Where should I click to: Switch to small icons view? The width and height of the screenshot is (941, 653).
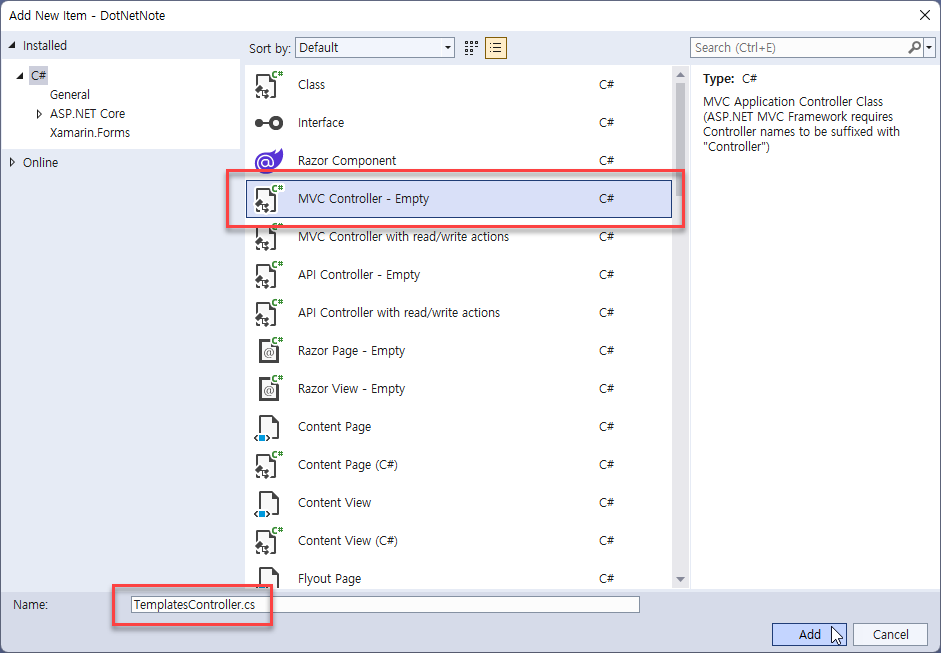[x=472, y=48]
